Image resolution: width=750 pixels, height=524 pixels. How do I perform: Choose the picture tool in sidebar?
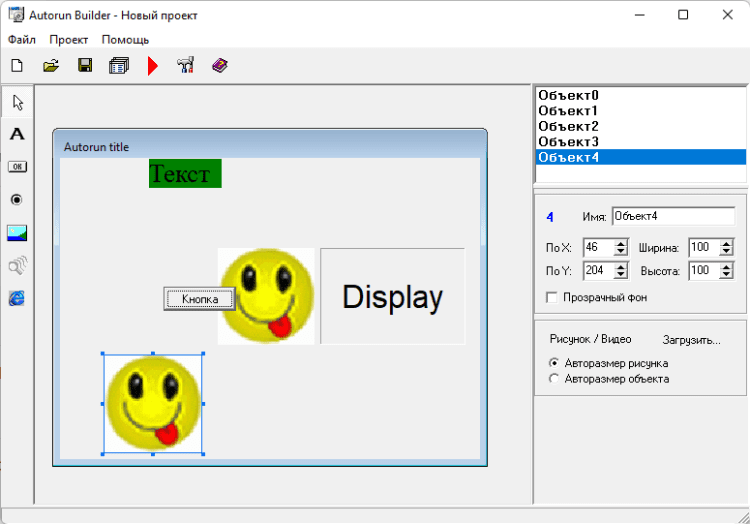coord(17,233)
